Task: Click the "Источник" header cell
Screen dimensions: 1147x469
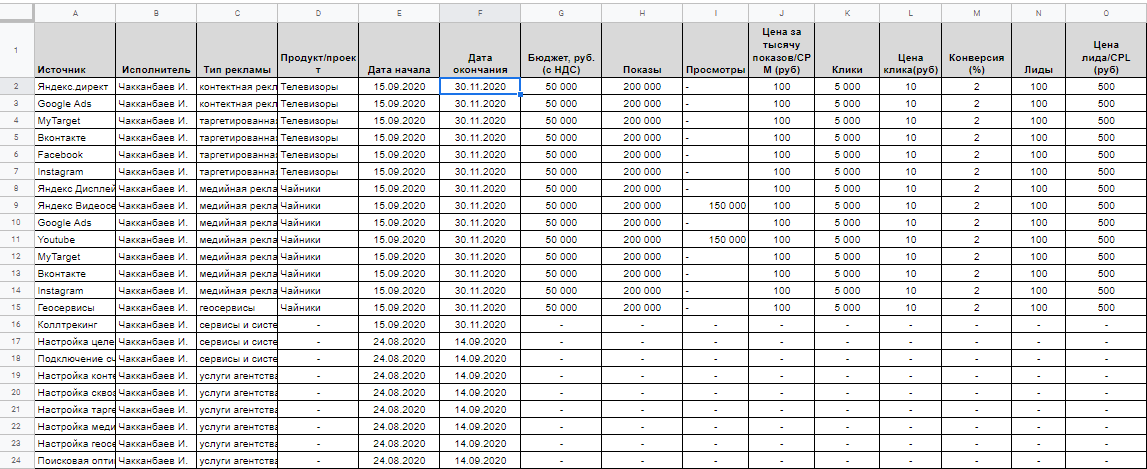Action: pos(75,50)
